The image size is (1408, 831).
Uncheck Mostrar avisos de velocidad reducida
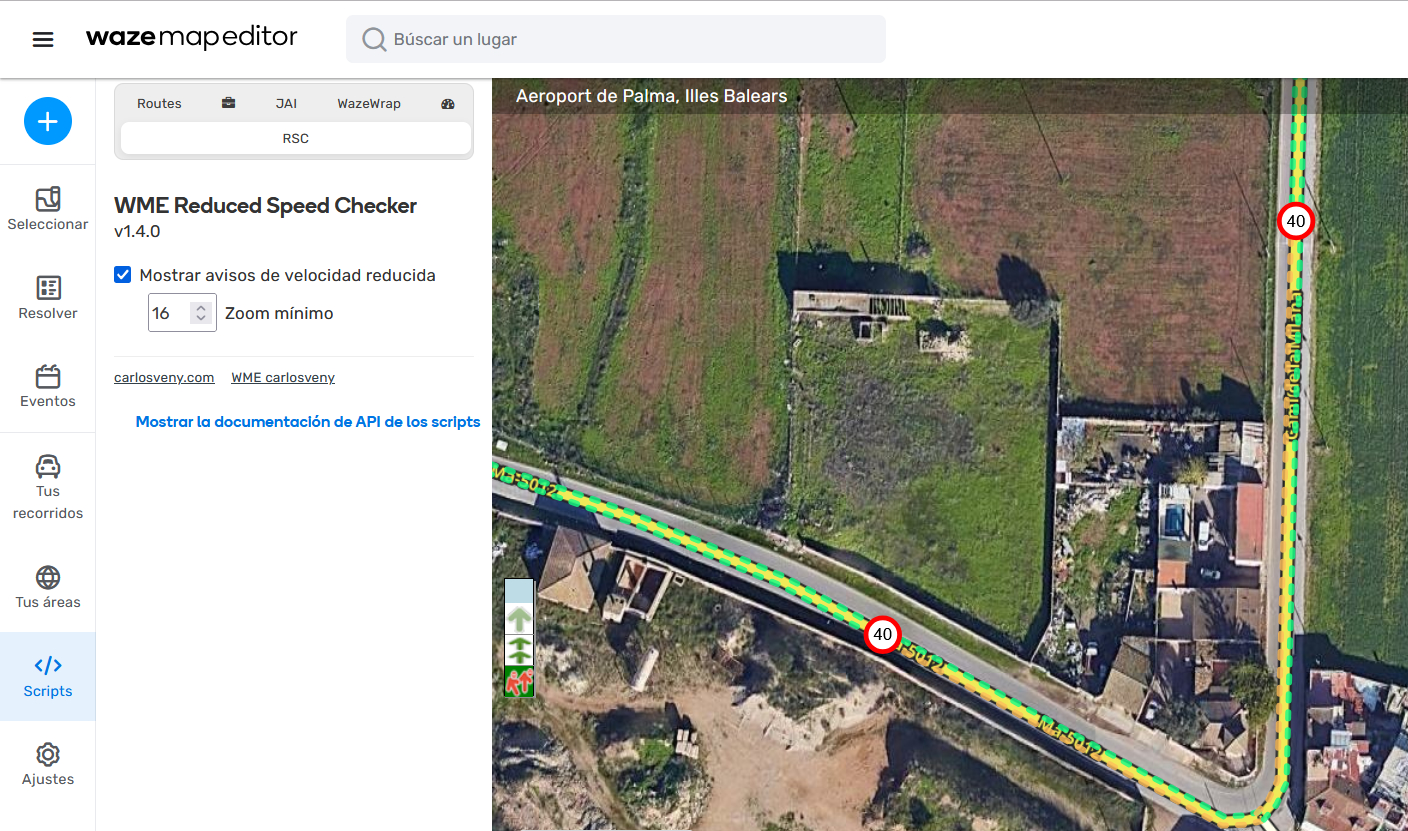[123, 275]
